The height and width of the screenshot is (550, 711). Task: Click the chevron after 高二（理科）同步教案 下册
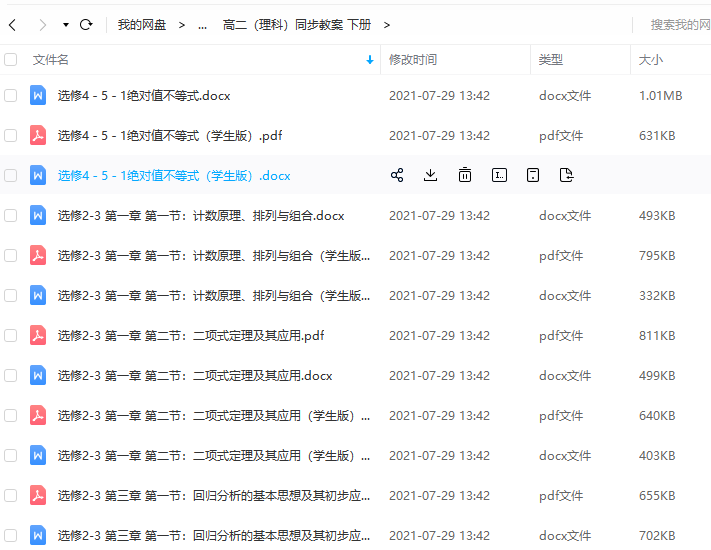tap(387, 24)
